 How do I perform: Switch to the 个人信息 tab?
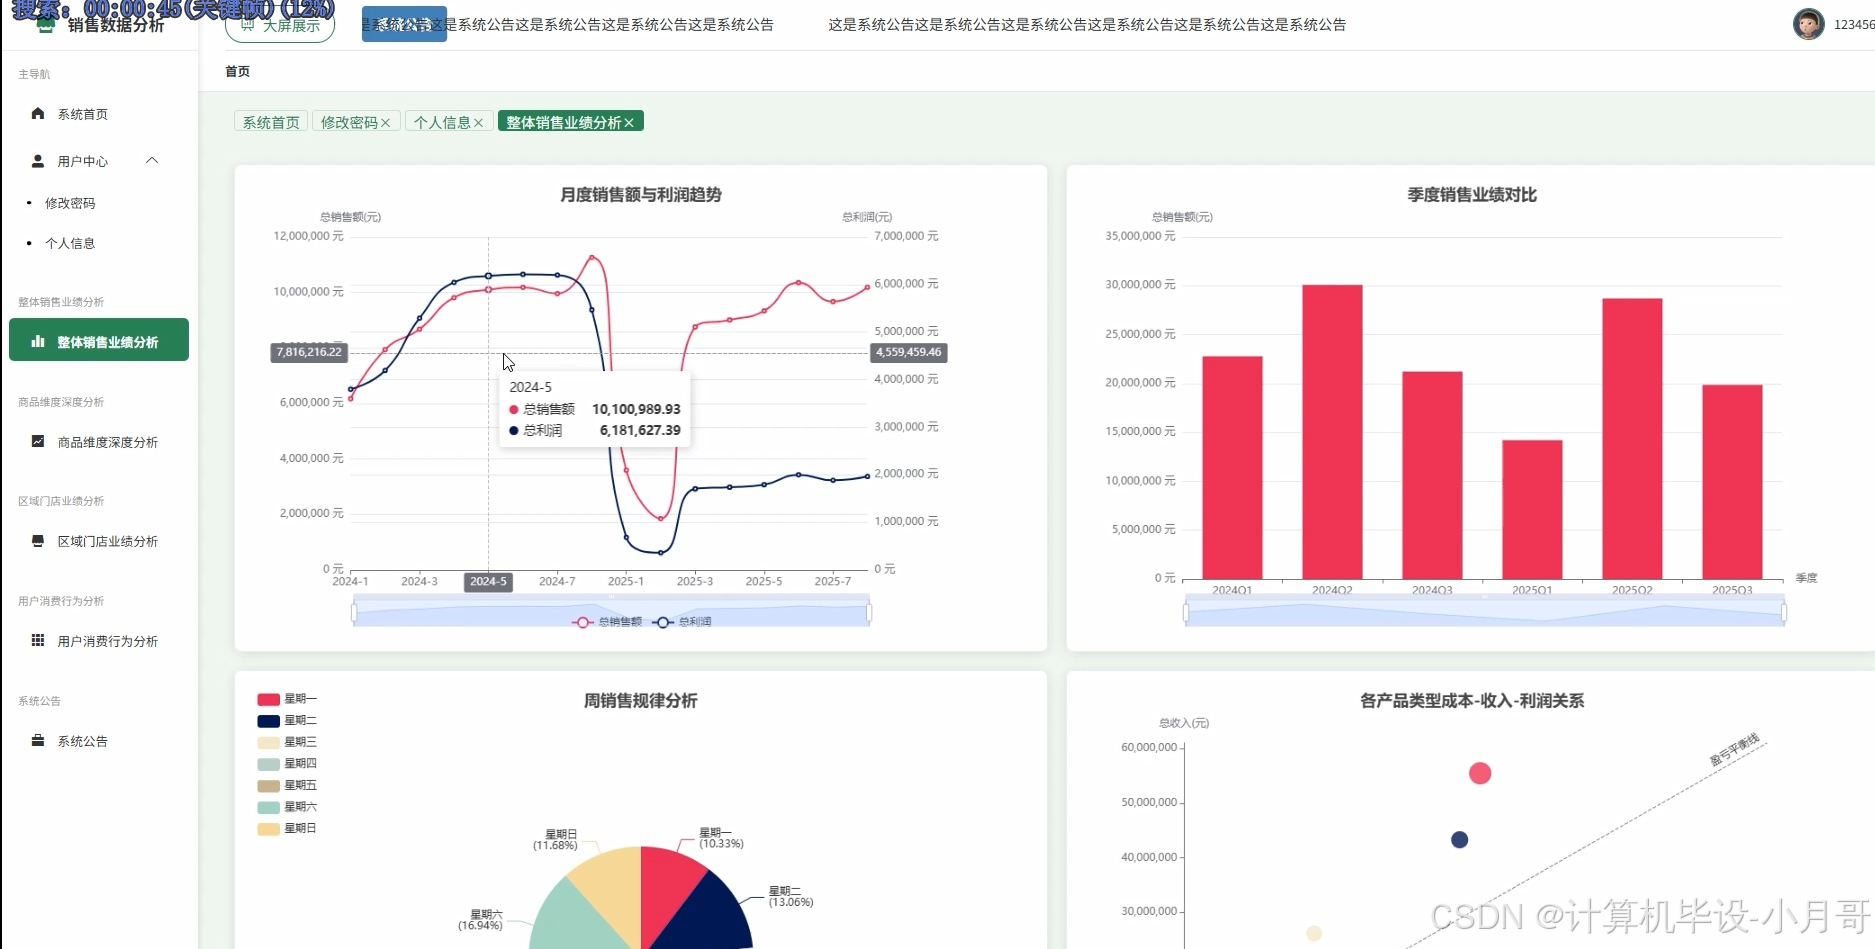pyautogui.click(x=442, y=122)
